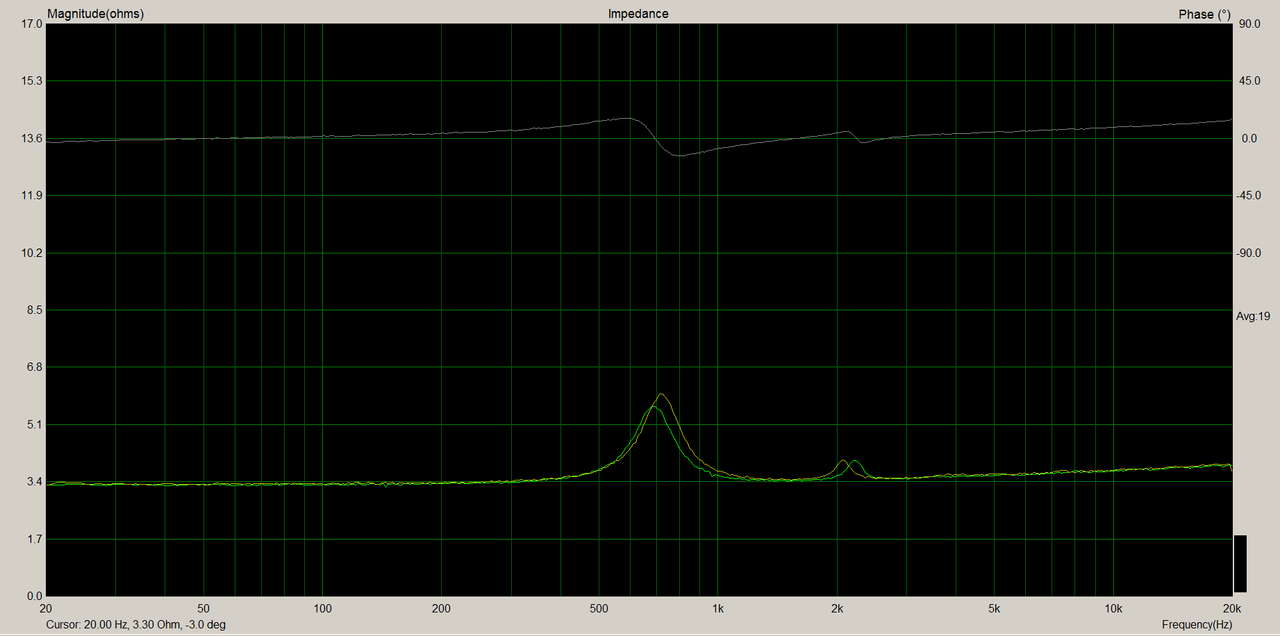Click the 17.0 magnitude axis value
This screenshot has width=1280, height=636.
pyautogui.click(x=31, y=23)
